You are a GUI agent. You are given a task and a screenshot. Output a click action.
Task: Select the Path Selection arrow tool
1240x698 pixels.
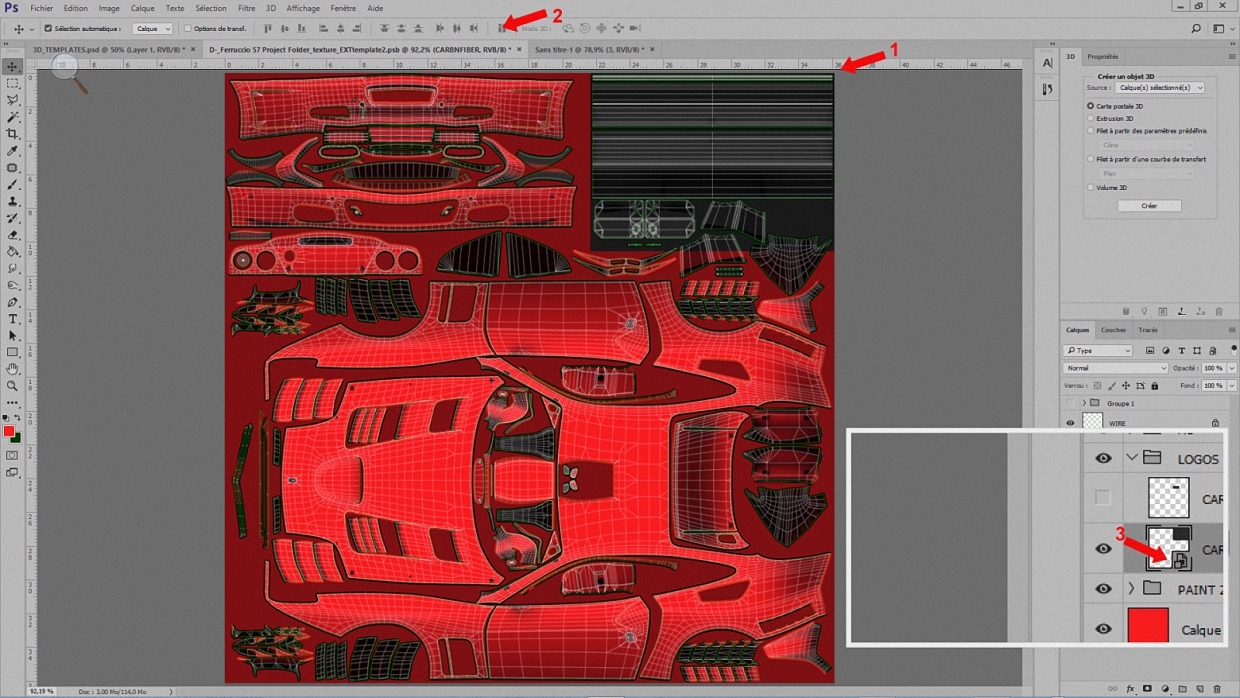click(12, 336)
